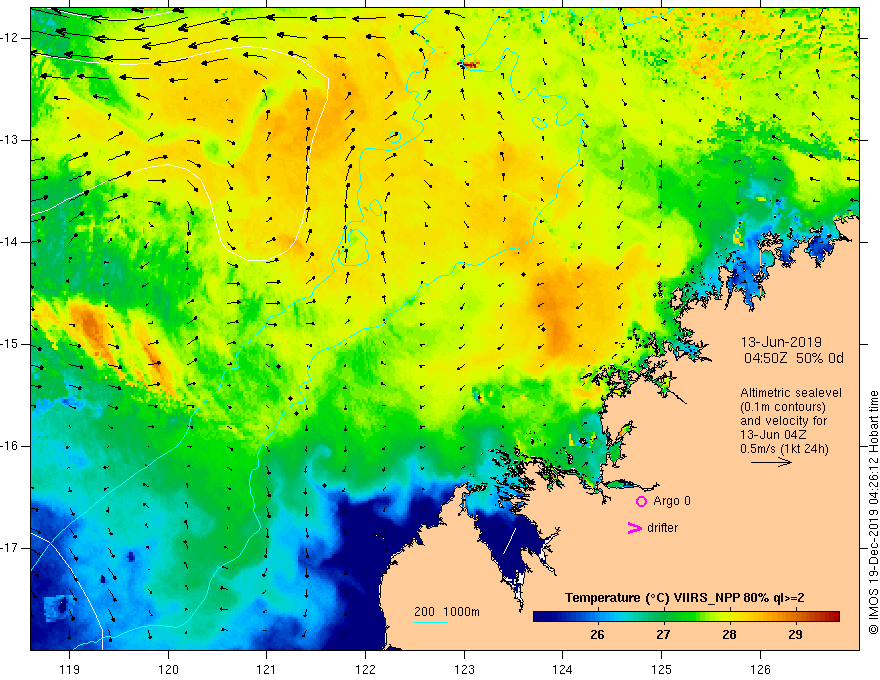This screenshot has height=680, width=880.
Task: Click the 'drifter' legend label
Action: (x=662, y=528)
